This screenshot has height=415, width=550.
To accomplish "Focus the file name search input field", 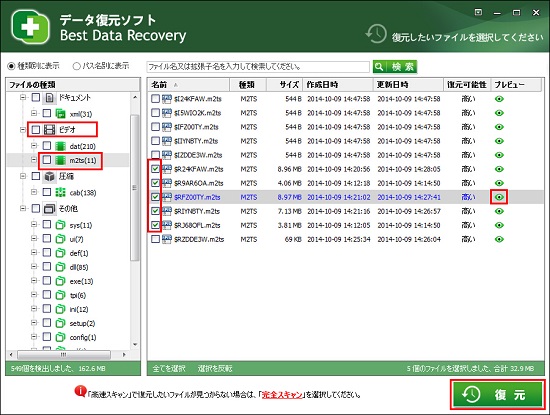I will click(258, 67).
